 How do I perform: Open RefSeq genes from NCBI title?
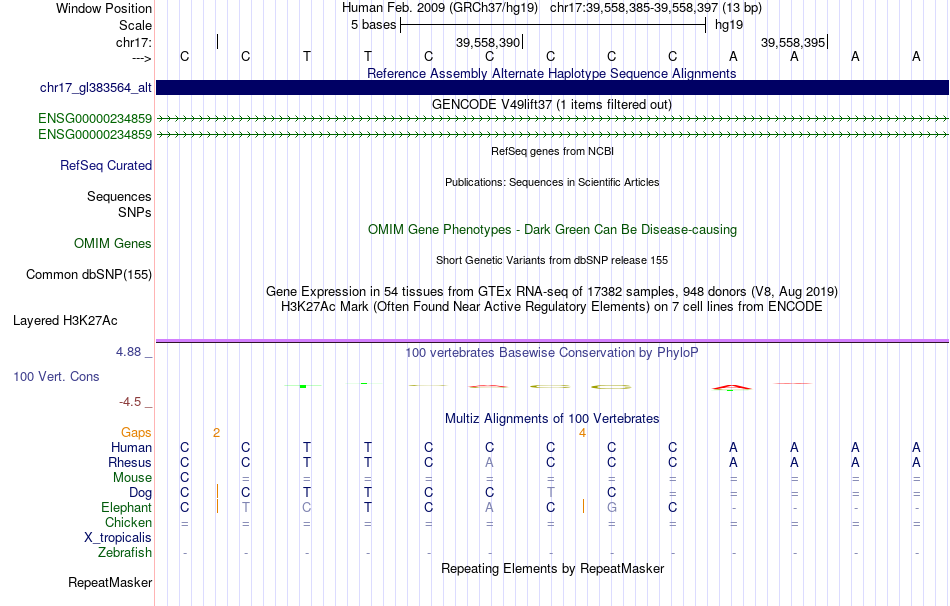click(553, 152)
